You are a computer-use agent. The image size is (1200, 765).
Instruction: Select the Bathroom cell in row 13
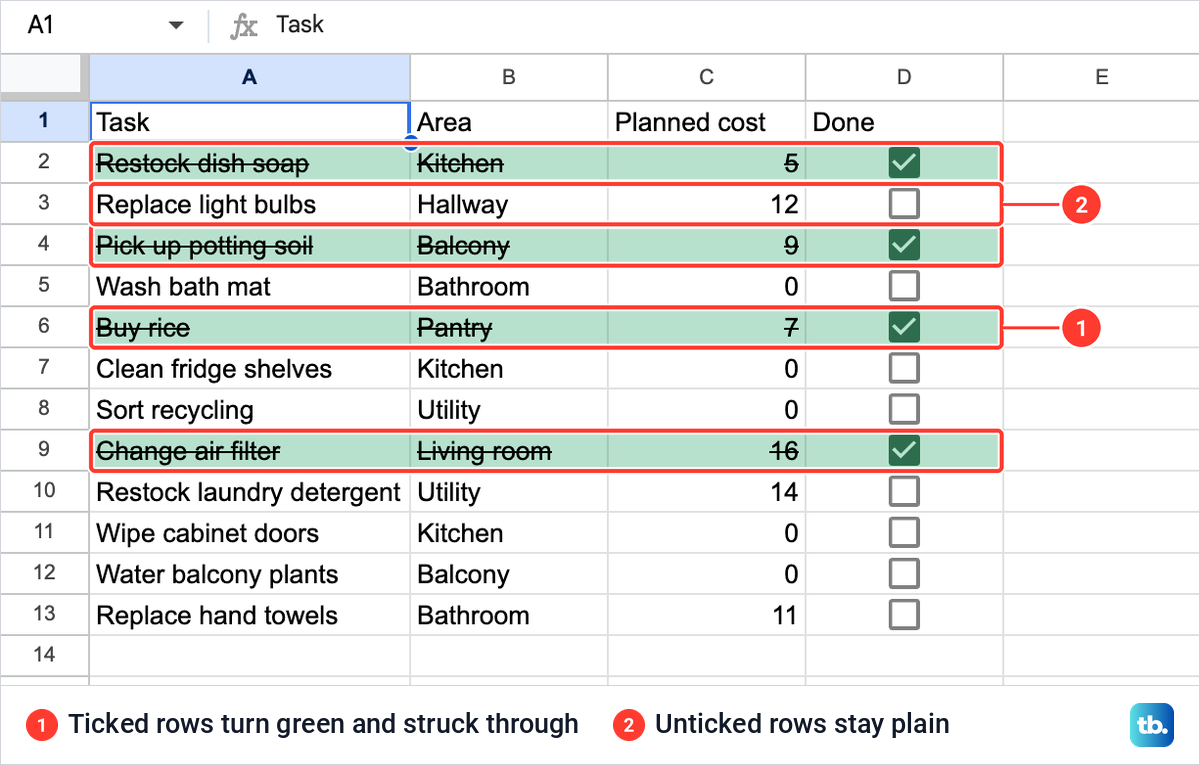coord(509,615)
